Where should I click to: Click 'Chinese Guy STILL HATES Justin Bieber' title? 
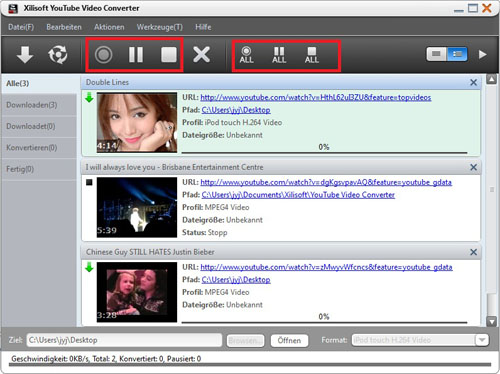[150, 252]
